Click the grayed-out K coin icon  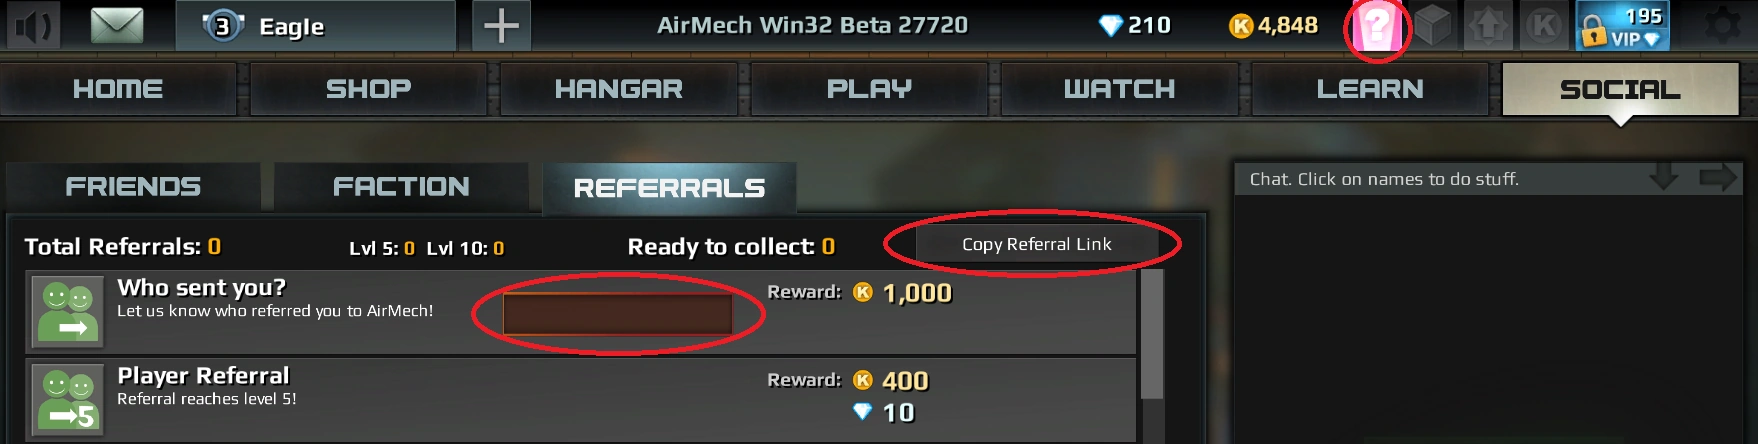coord(1544,27)
